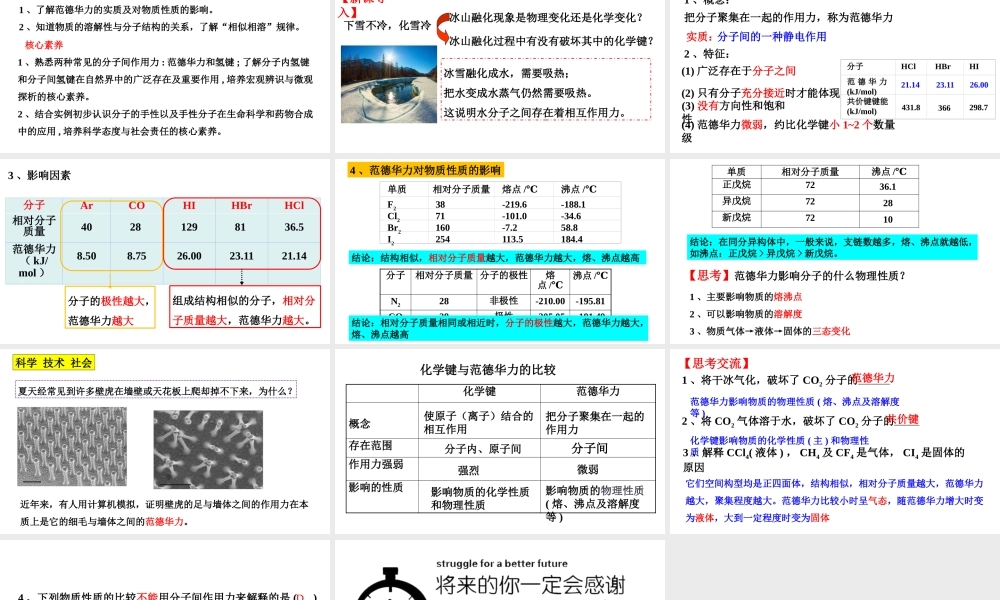The height and width of the screenshot is (600, 1000).
Task: Click the yellow box '分子的极性越大' conclusion
Action: tap(110, 308)
